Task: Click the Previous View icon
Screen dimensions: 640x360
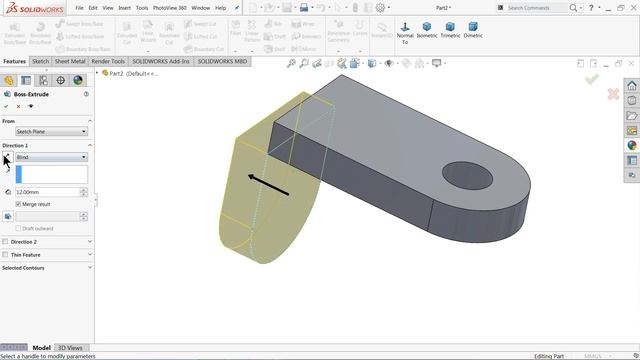Action: (x=317, y=63)
